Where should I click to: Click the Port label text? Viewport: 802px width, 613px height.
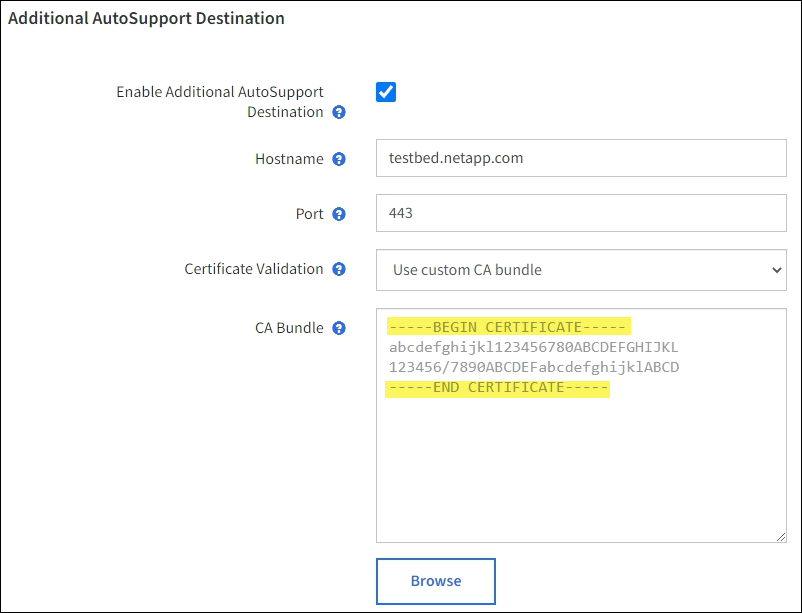click(x=309, y=214)
